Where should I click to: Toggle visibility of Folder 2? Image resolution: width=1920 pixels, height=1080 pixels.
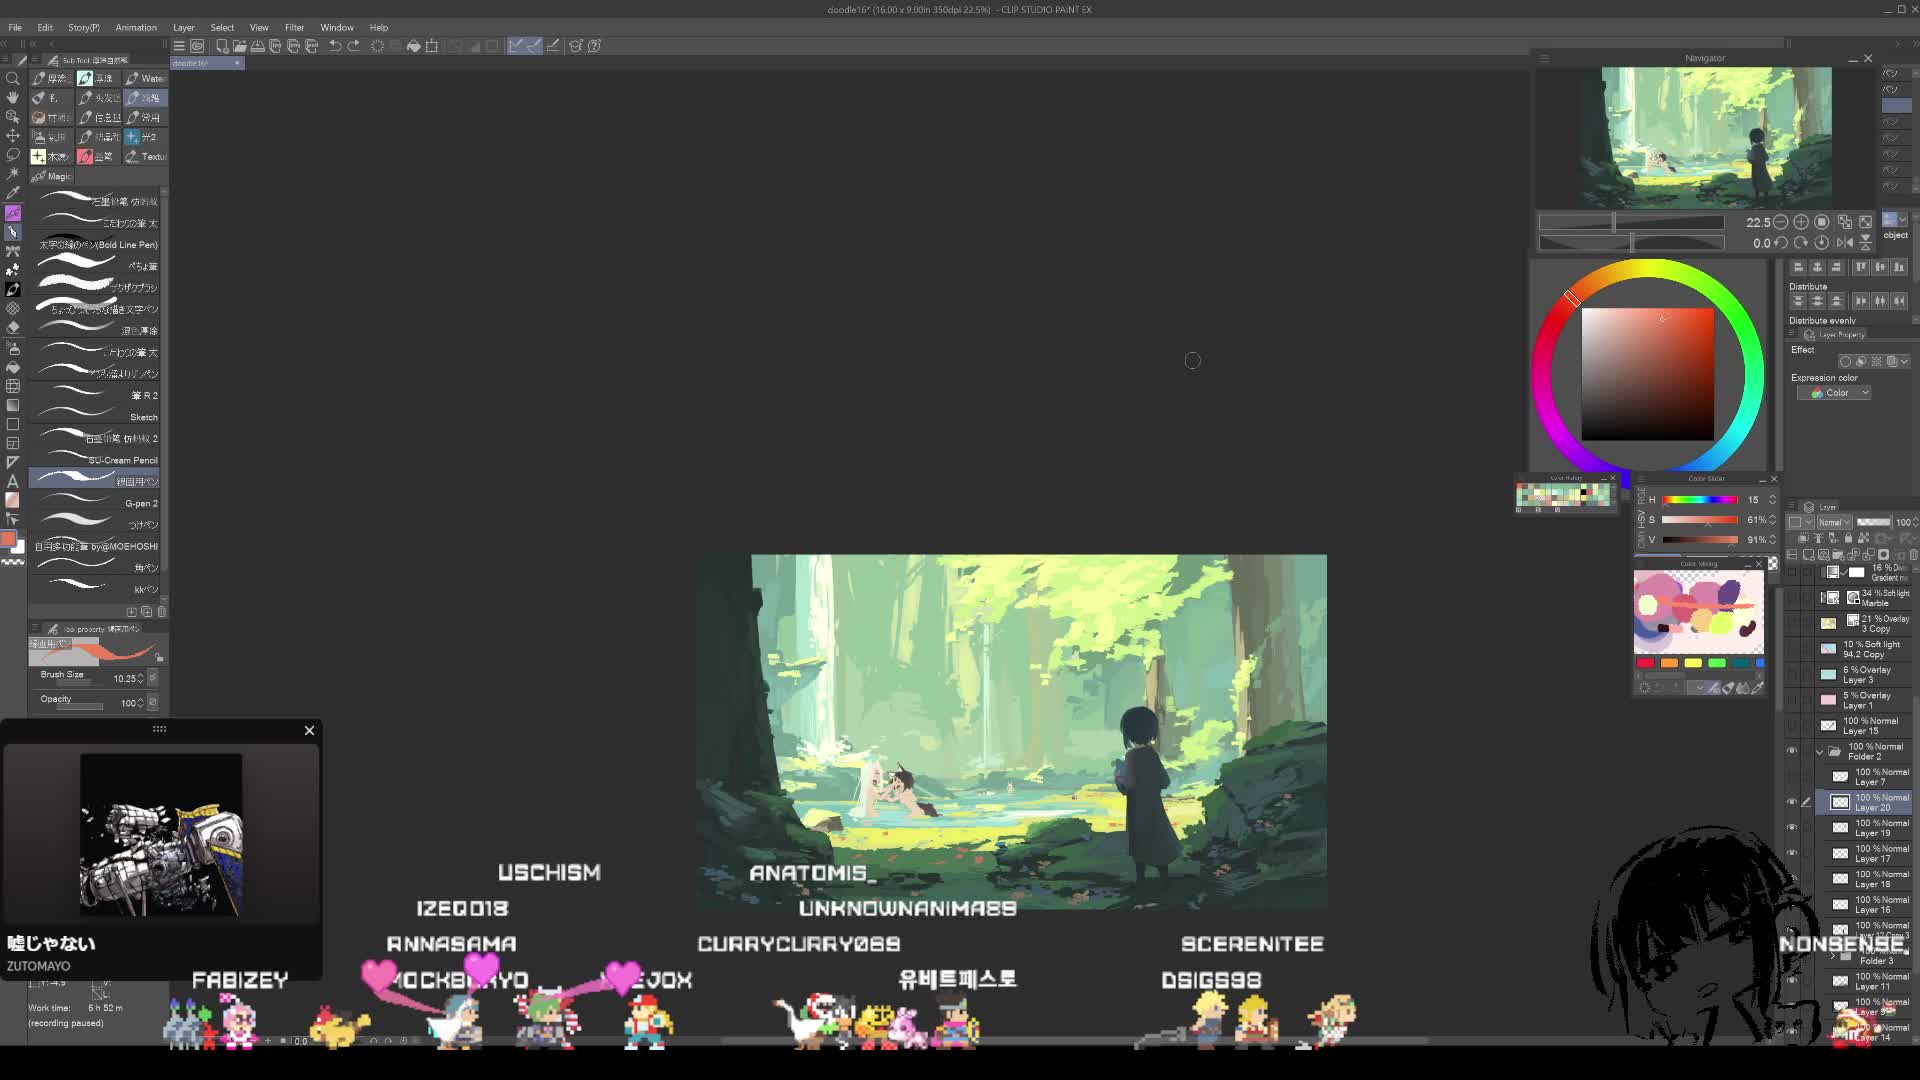[x=1792, y=751]
